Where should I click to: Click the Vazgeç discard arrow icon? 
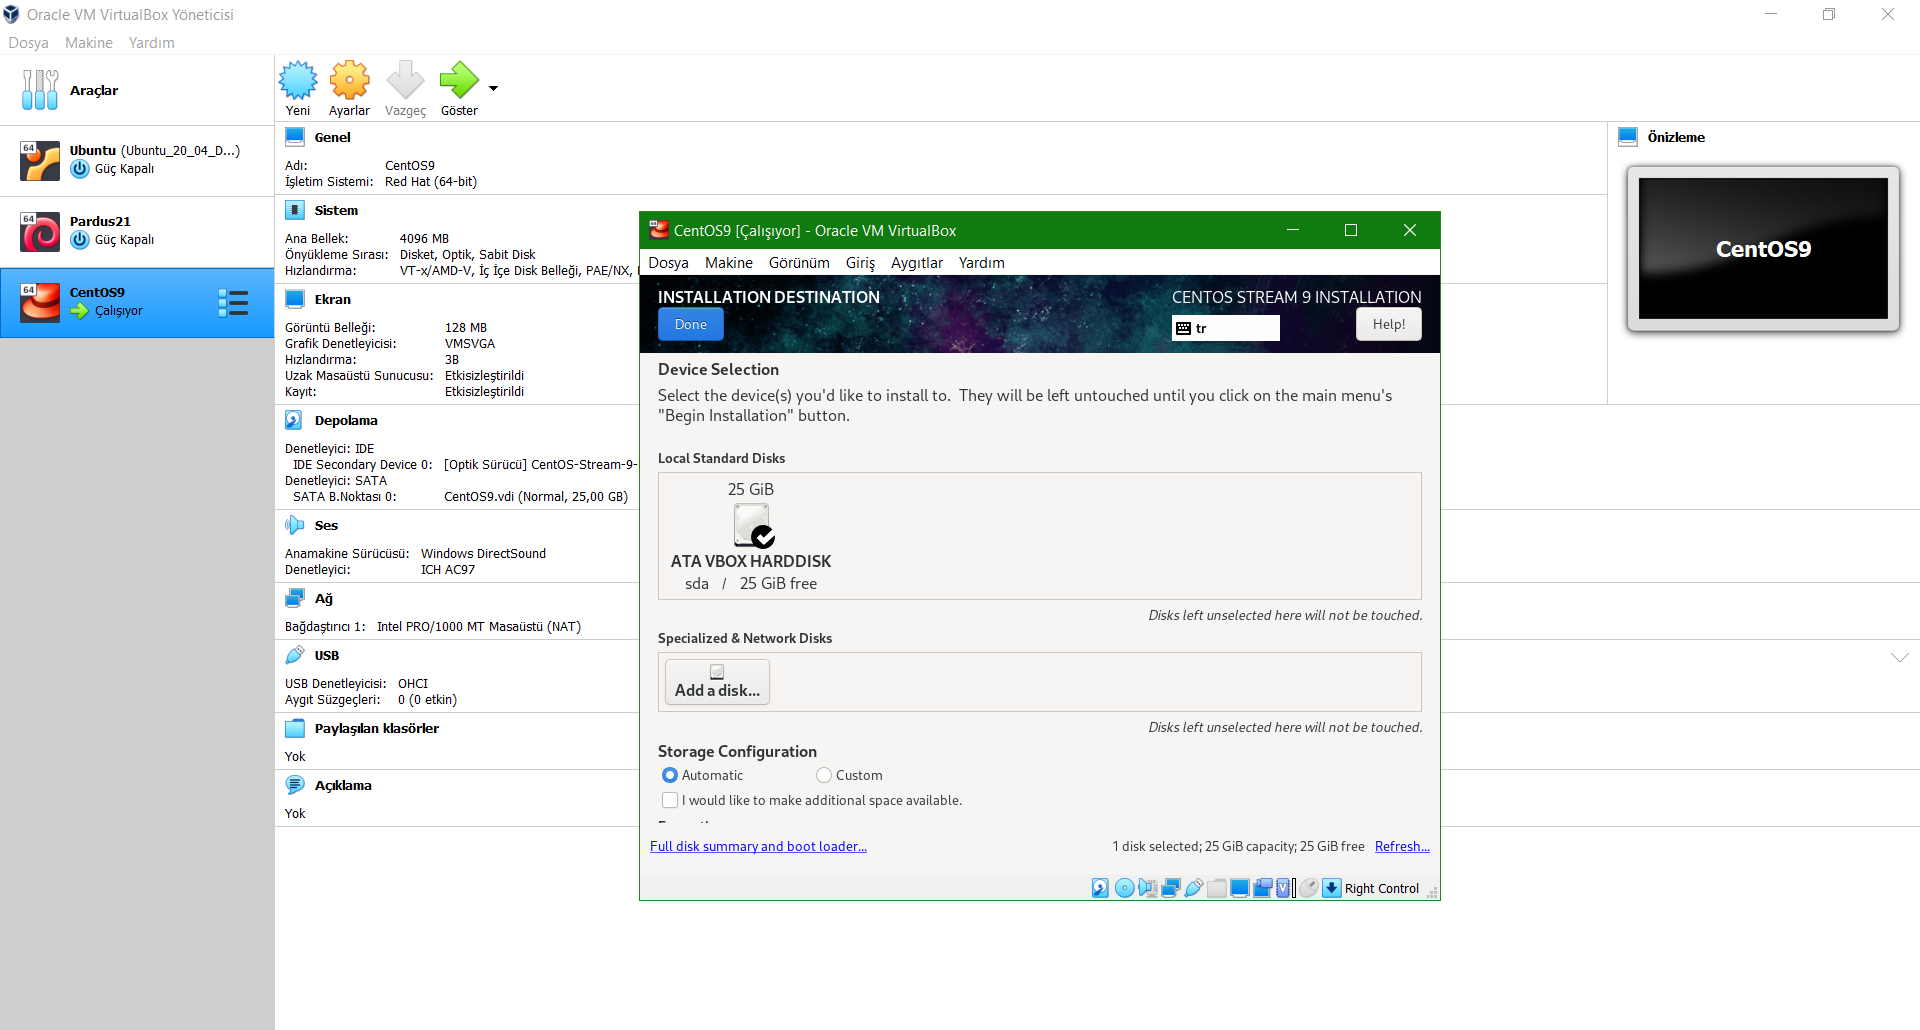coord(405,79)
